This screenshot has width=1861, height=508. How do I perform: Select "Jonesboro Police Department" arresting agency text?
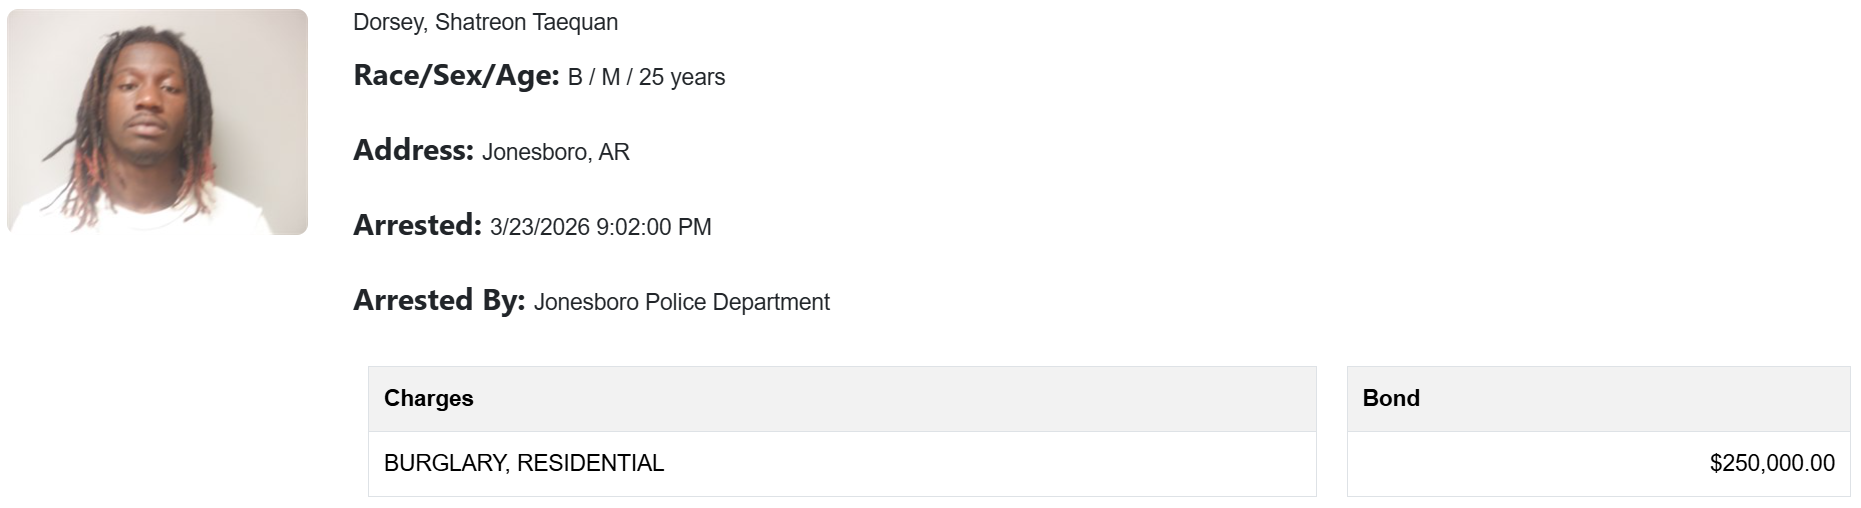click(x=681, y=302)
